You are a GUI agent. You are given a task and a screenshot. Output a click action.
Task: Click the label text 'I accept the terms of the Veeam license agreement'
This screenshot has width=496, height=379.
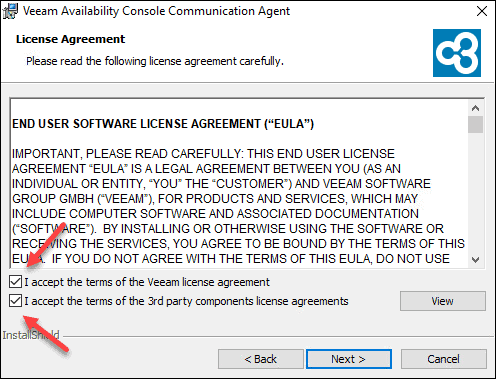(x=147, y=282)
